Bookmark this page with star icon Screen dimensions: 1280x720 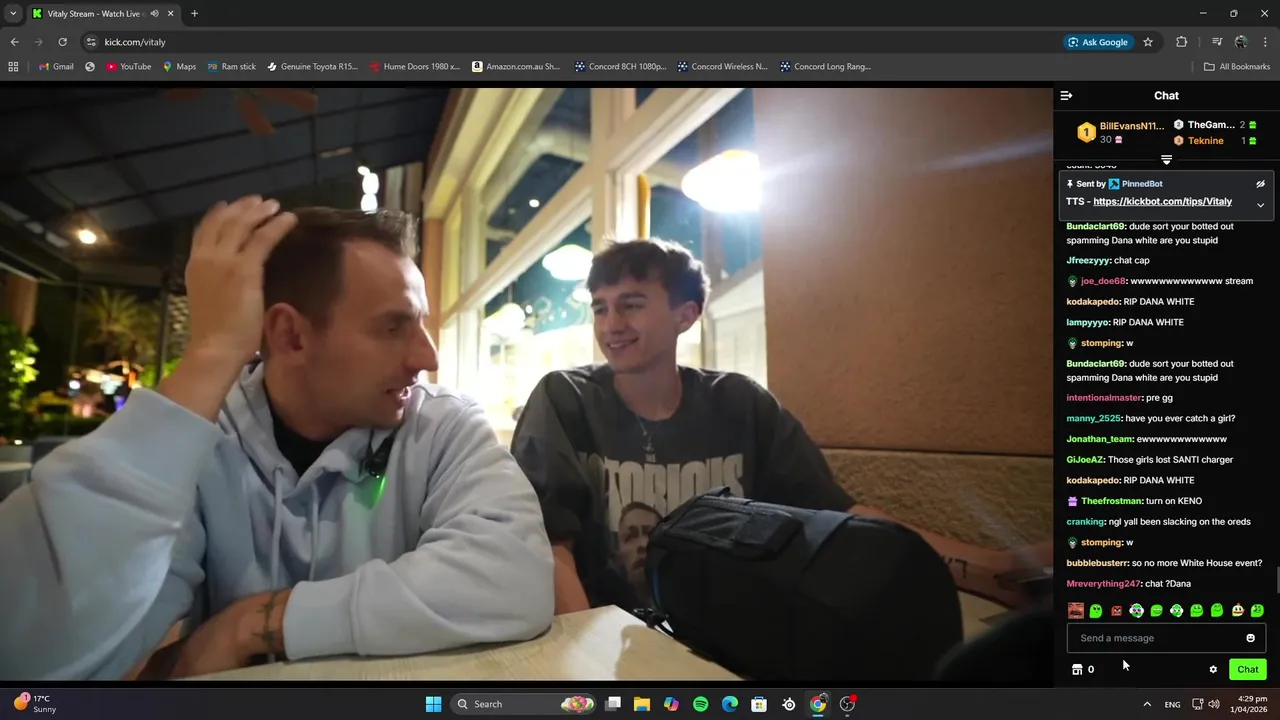[x=1148, y=42]
